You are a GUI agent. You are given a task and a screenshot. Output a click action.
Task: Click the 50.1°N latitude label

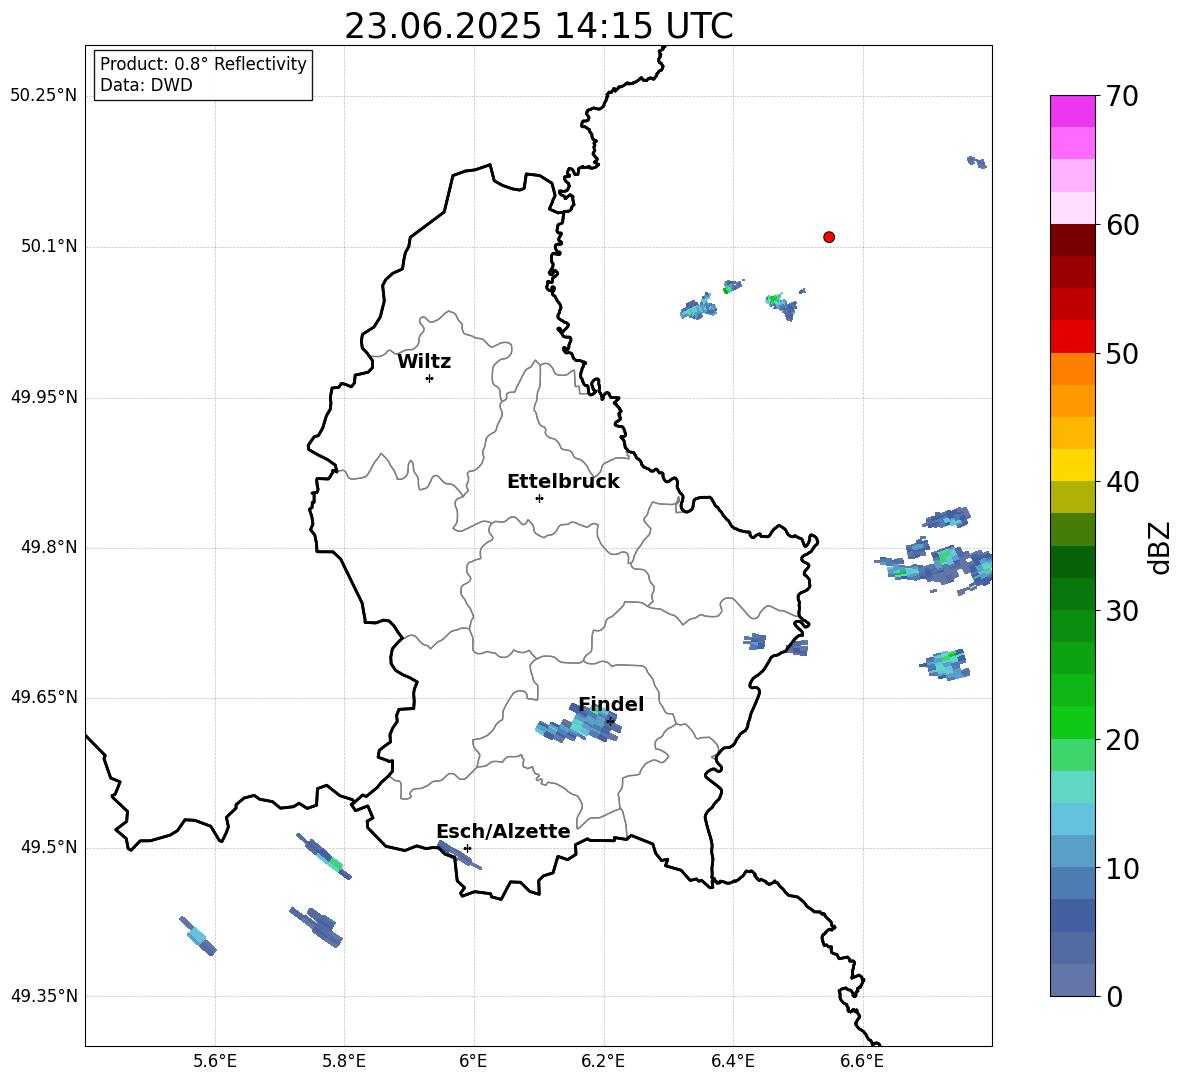point(49,247)
